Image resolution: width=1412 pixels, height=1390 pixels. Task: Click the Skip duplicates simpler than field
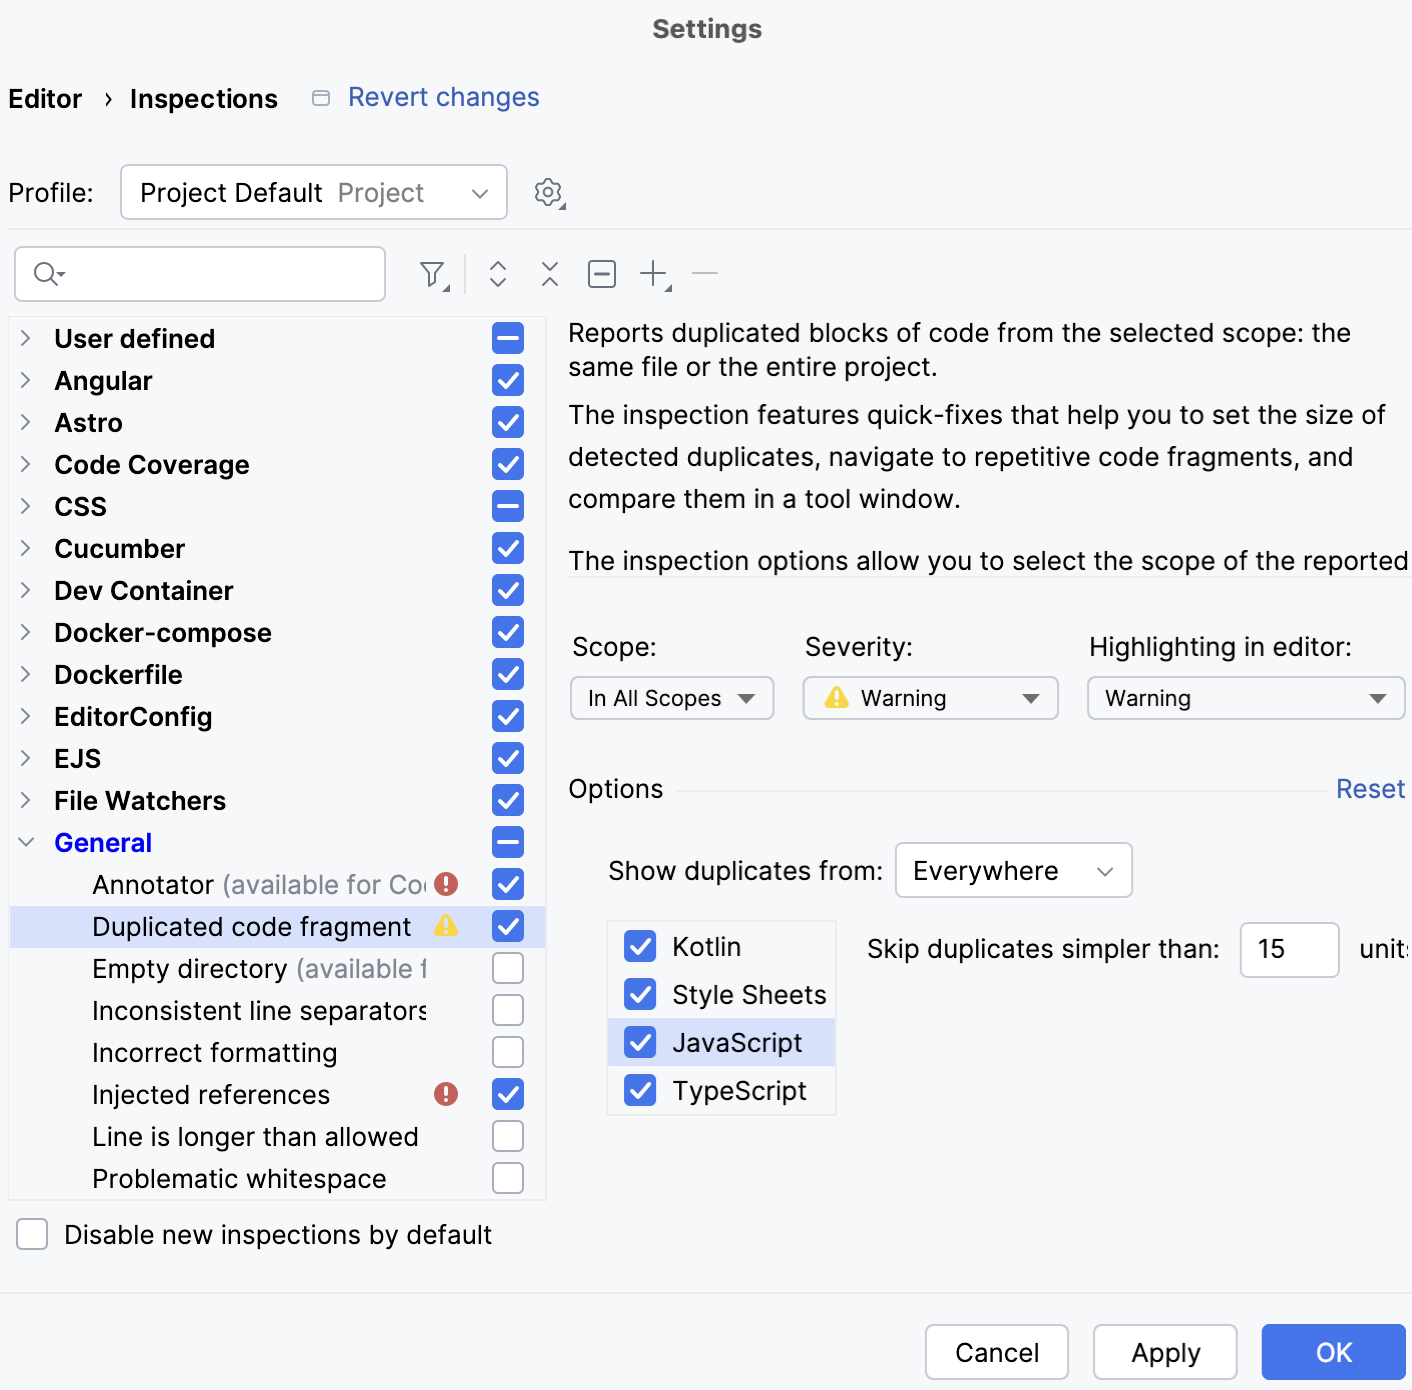click(1288, 950)
